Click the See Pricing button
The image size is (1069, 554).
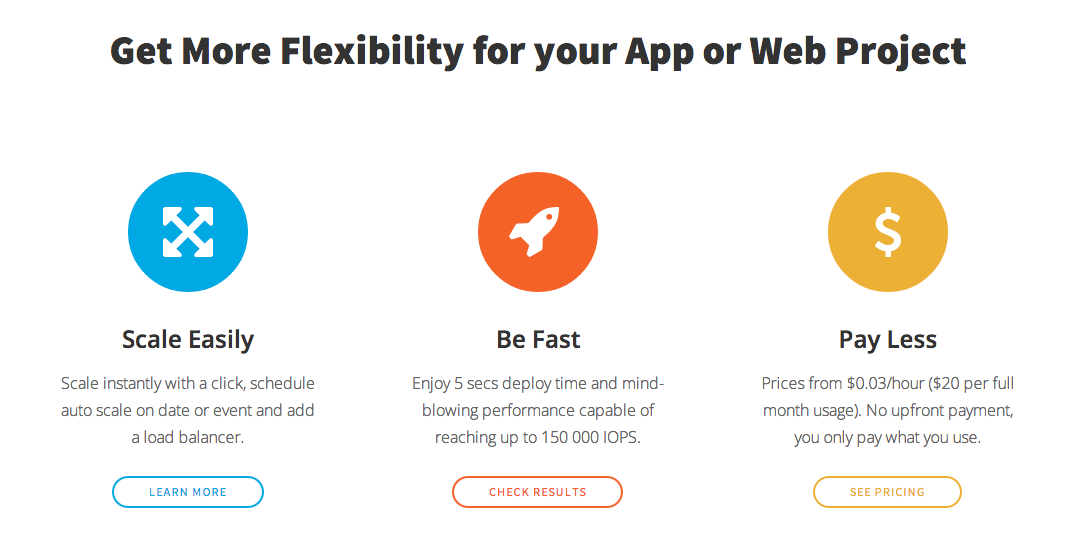coord(887,492)
